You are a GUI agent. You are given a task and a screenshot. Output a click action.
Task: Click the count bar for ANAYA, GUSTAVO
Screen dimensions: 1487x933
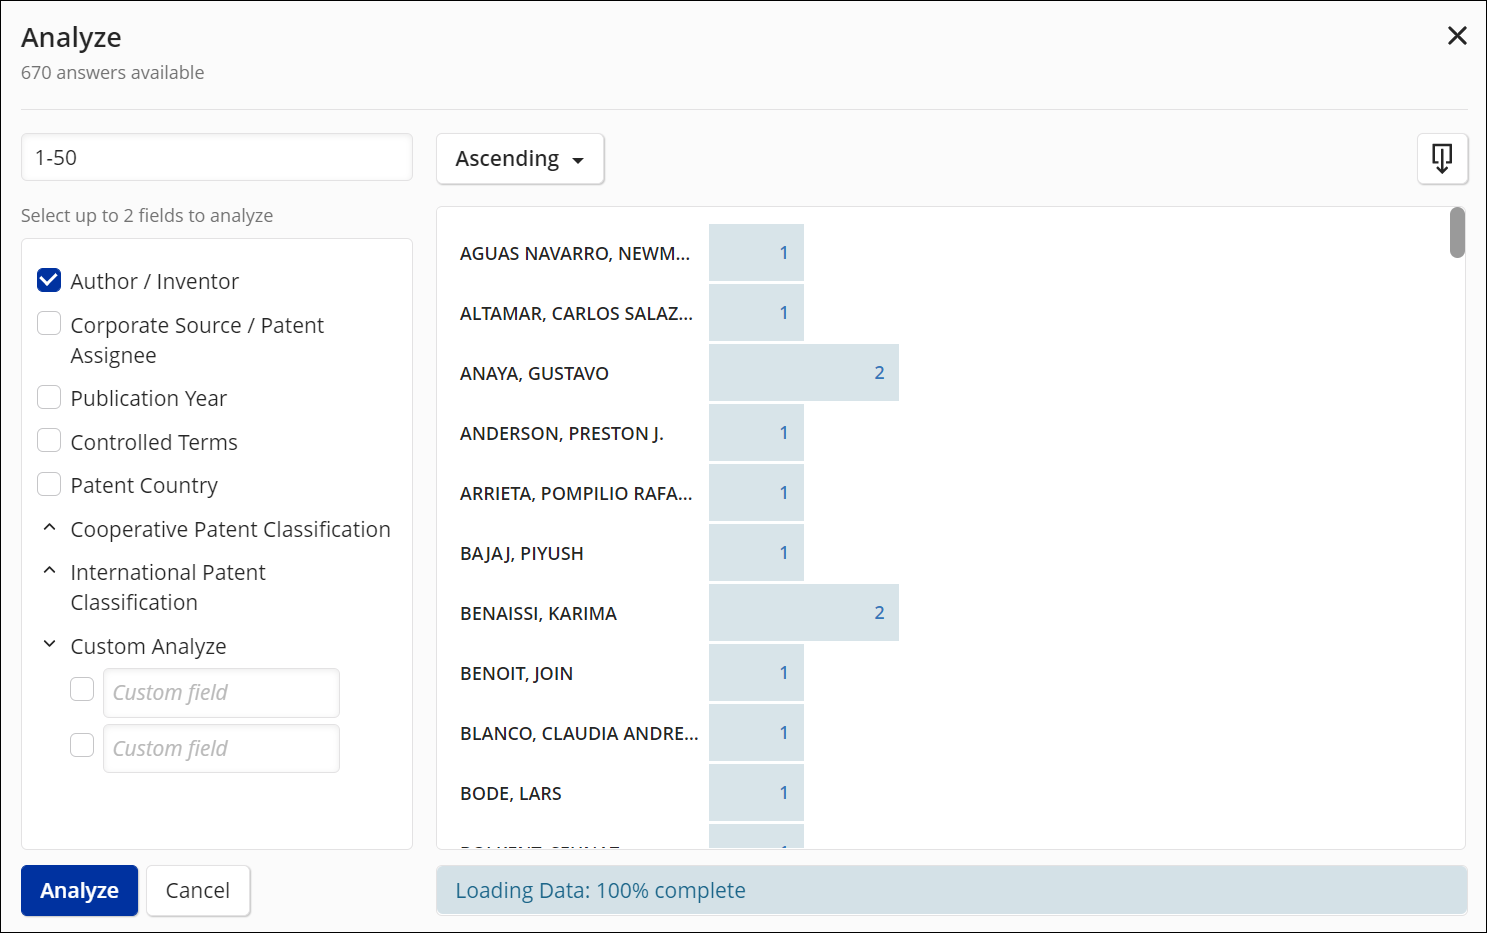click(x=804, y=373)
